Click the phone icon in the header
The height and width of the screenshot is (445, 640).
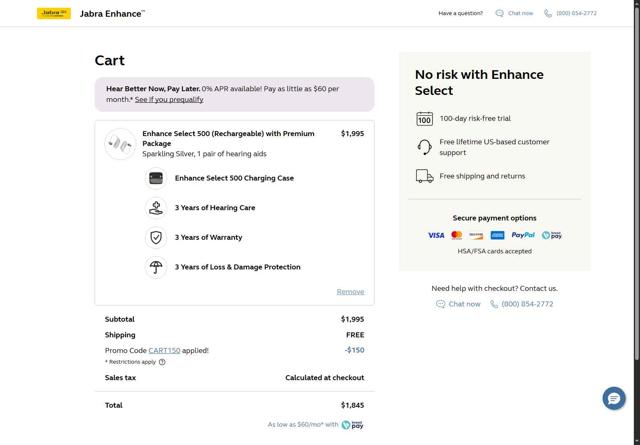(x=548, y=13)
